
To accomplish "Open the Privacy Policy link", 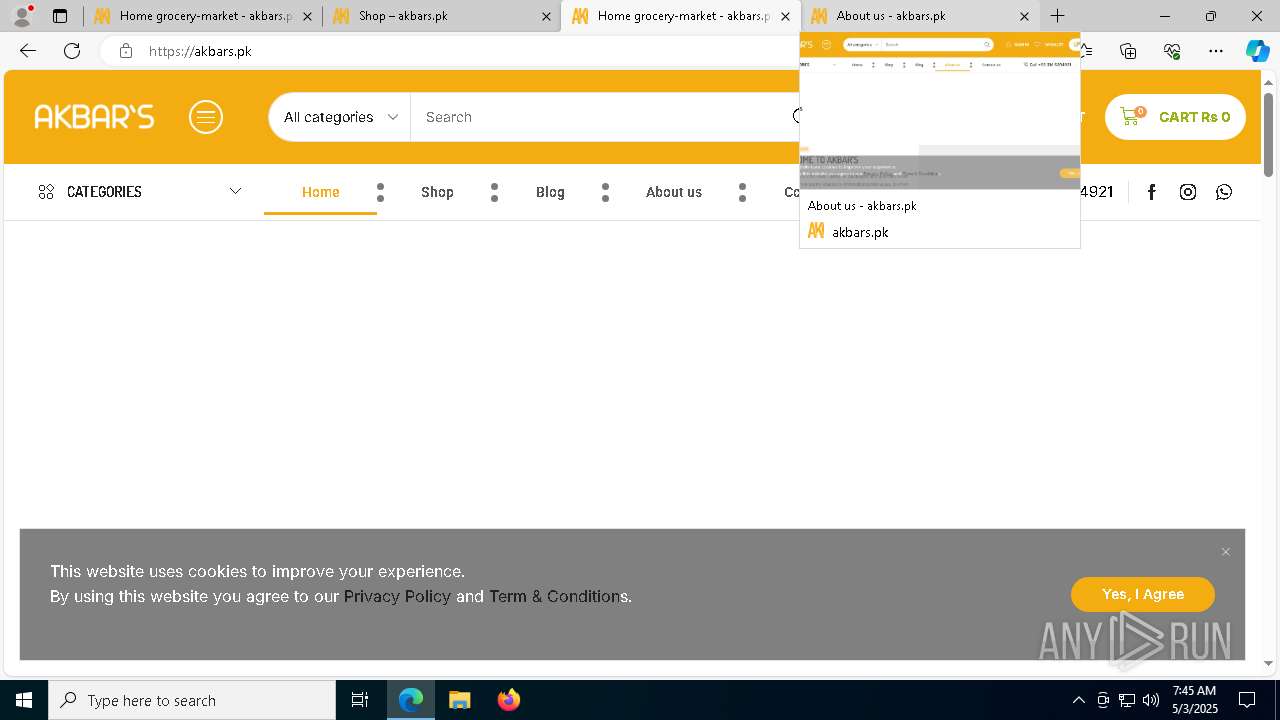I will coord(398,596).
